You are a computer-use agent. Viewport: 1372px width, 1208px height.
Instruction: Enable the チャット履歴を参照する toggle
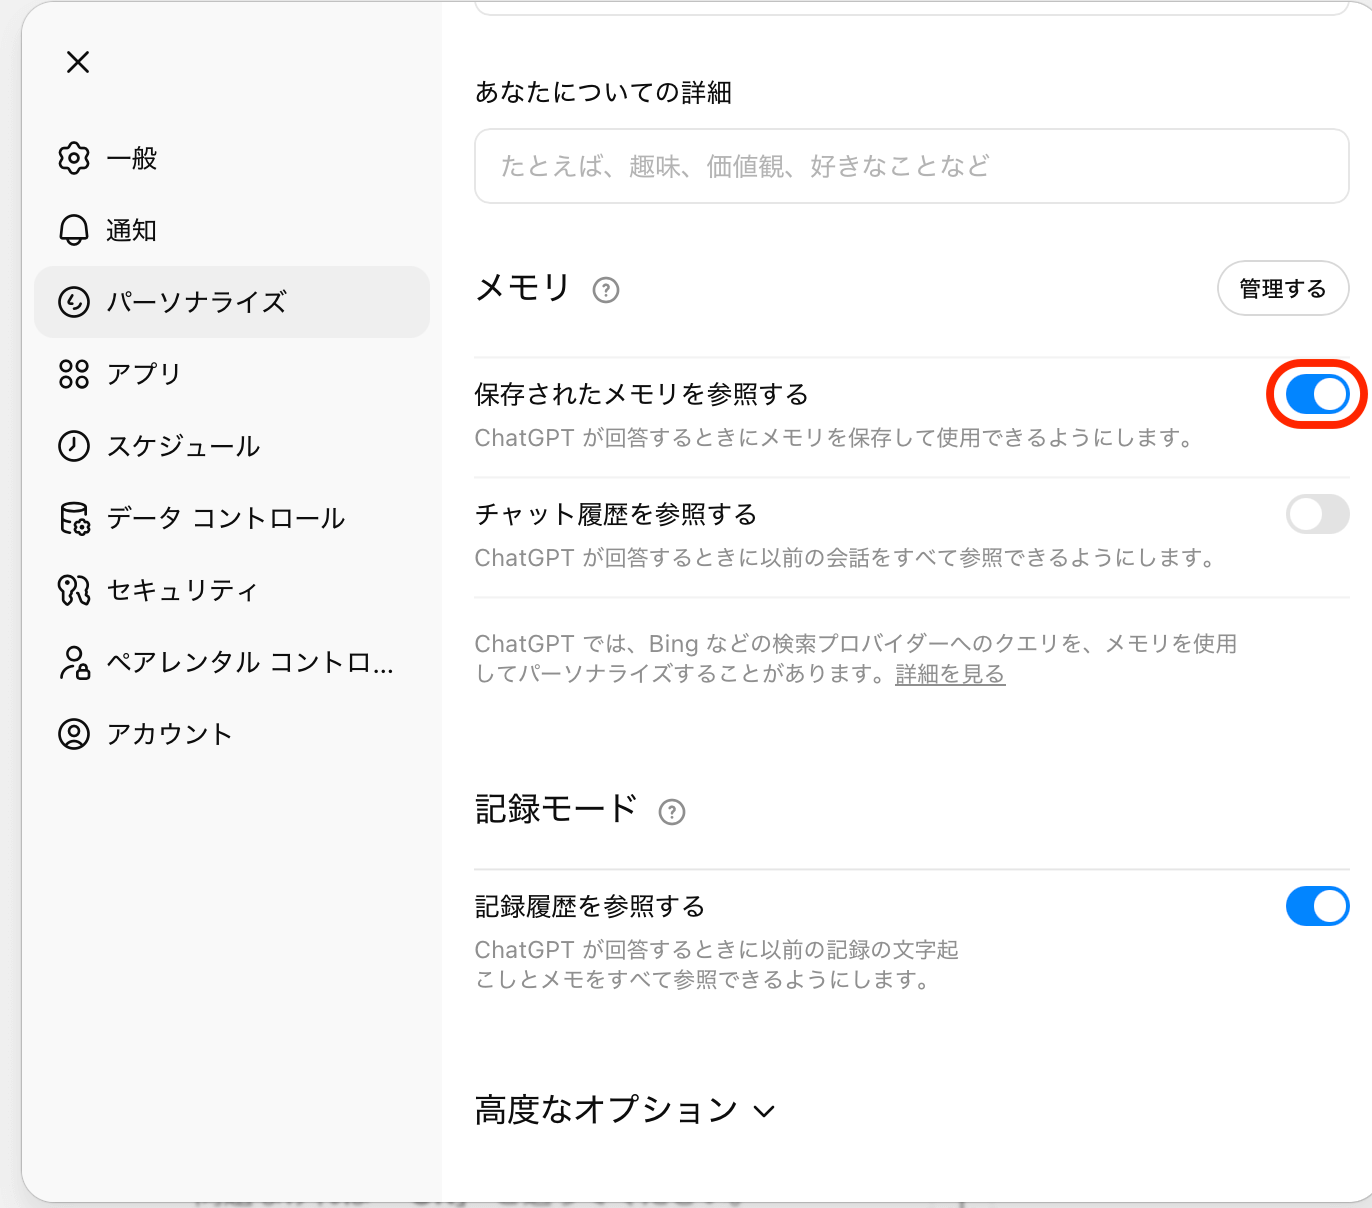pyautogui.click(x=1317, y=514)
